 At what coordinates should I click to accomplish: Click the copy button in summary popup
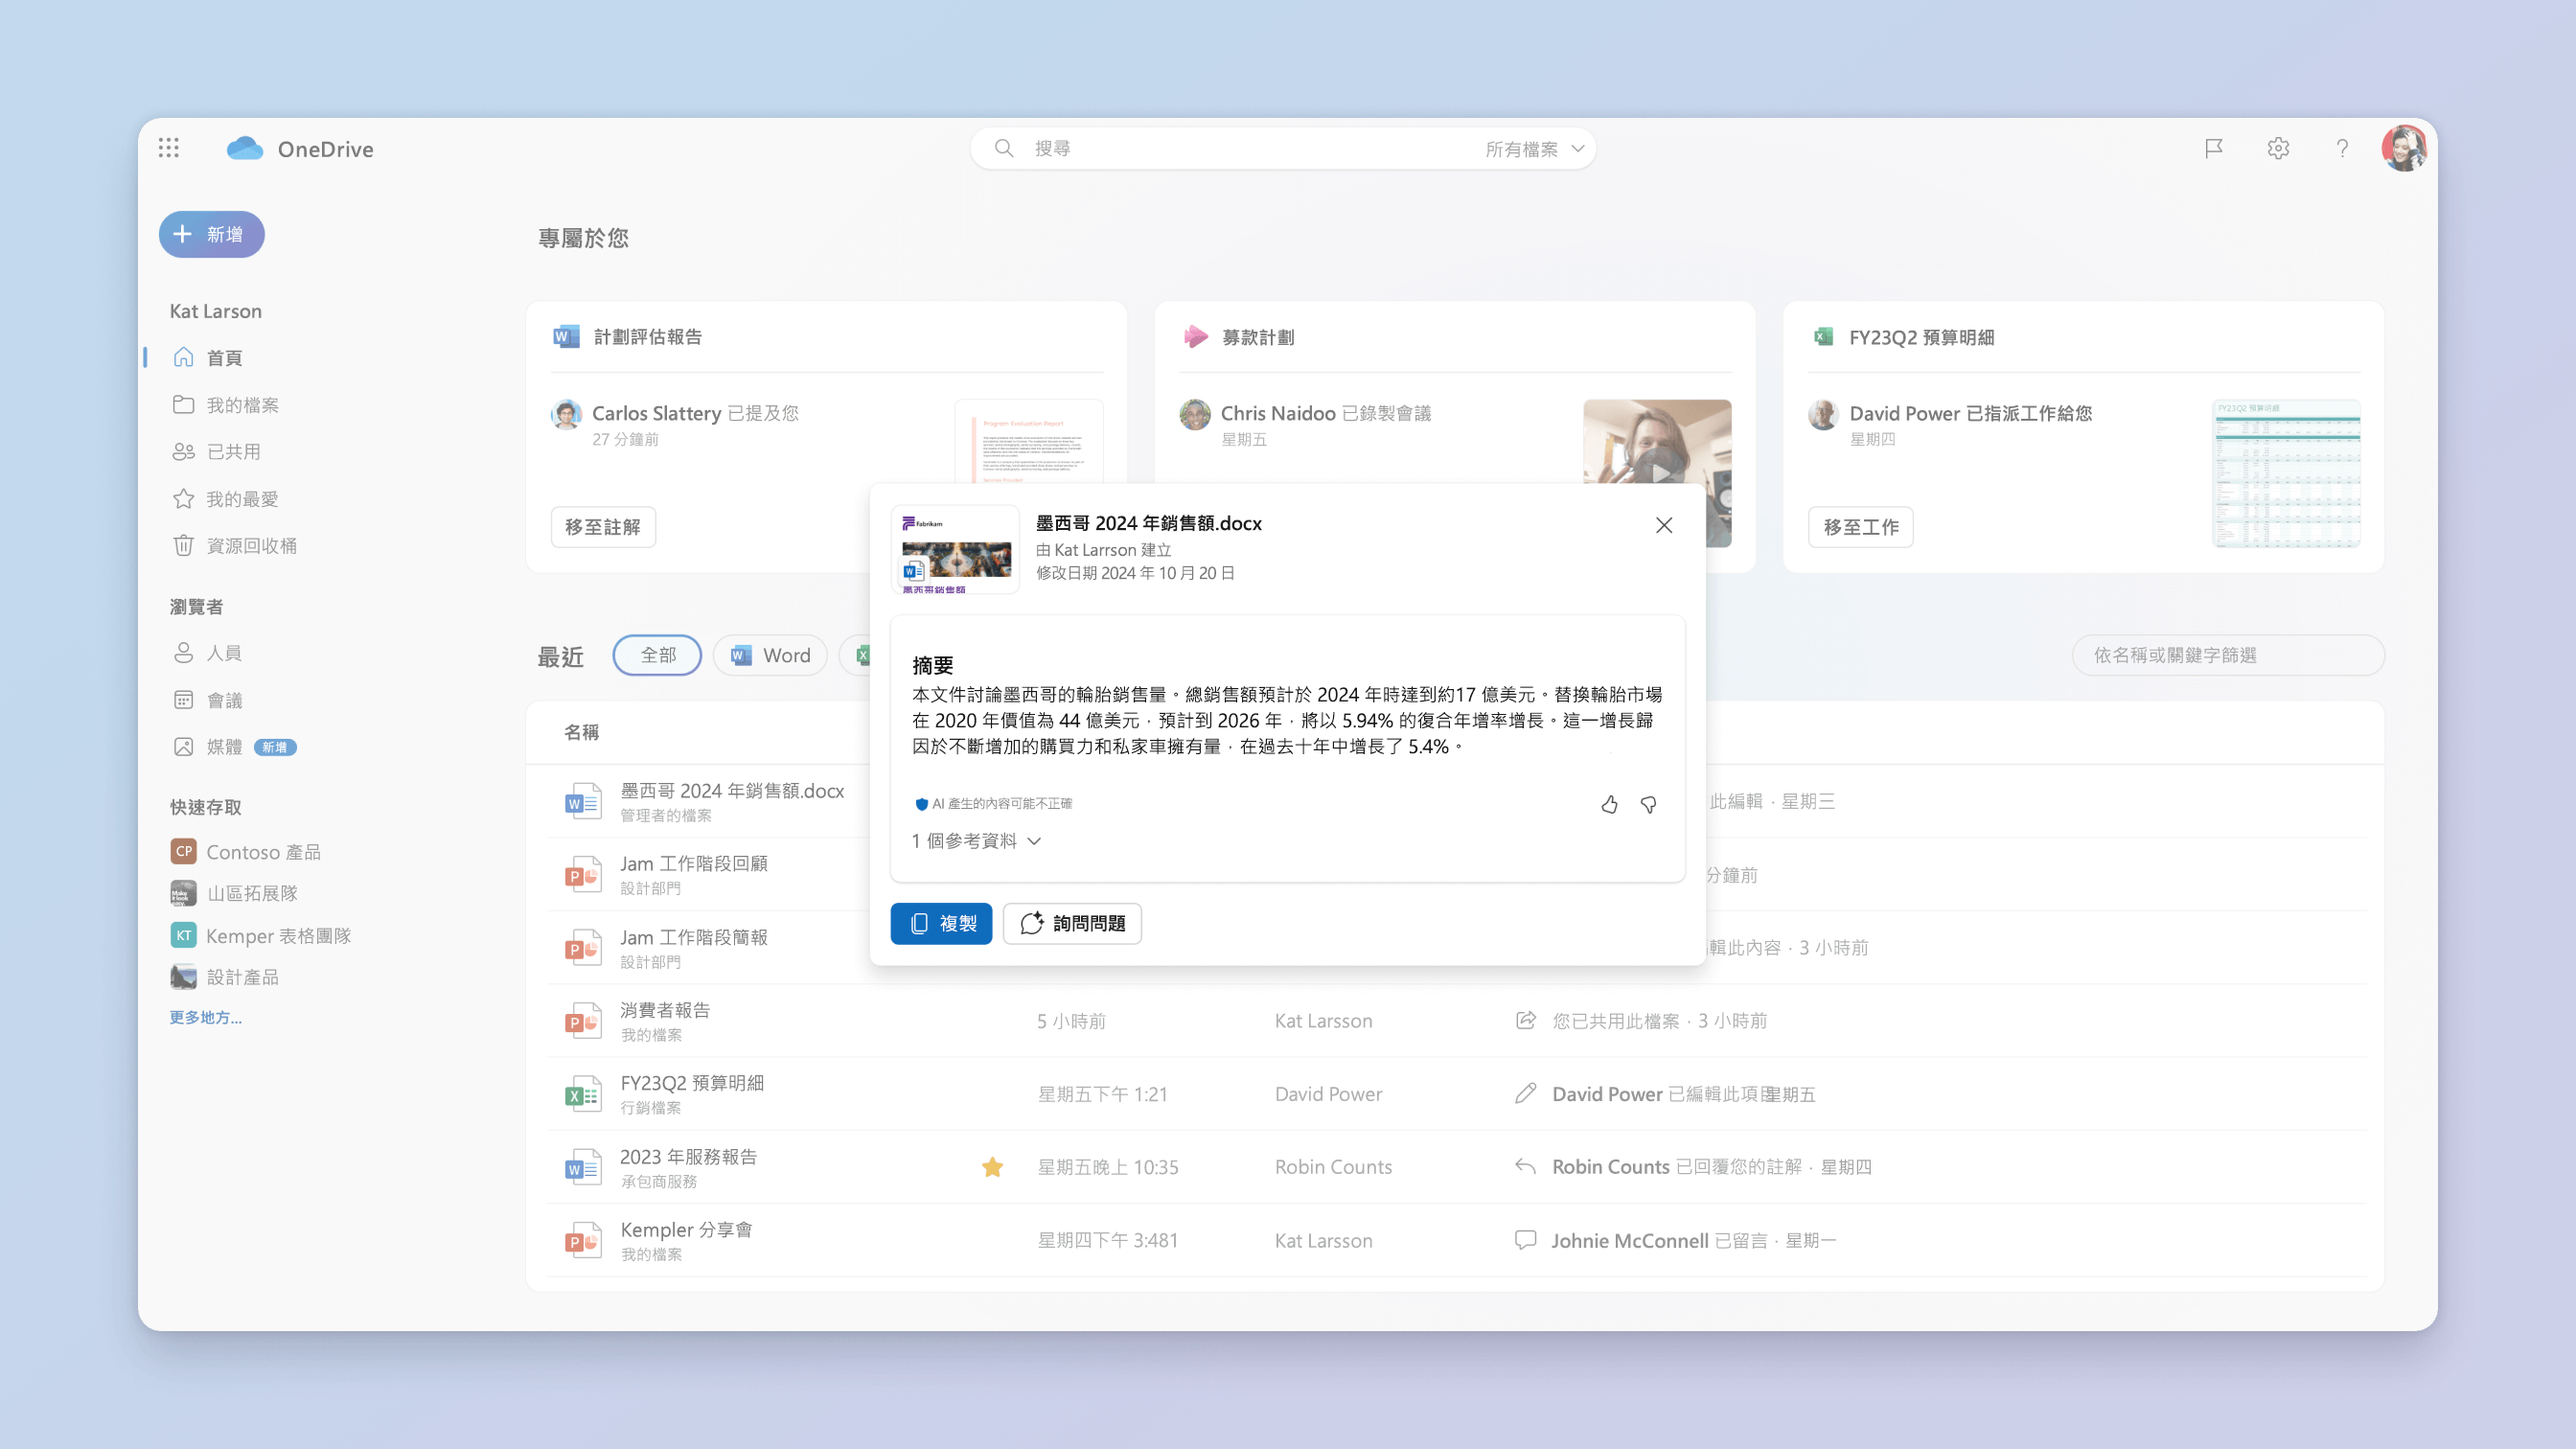941,922
